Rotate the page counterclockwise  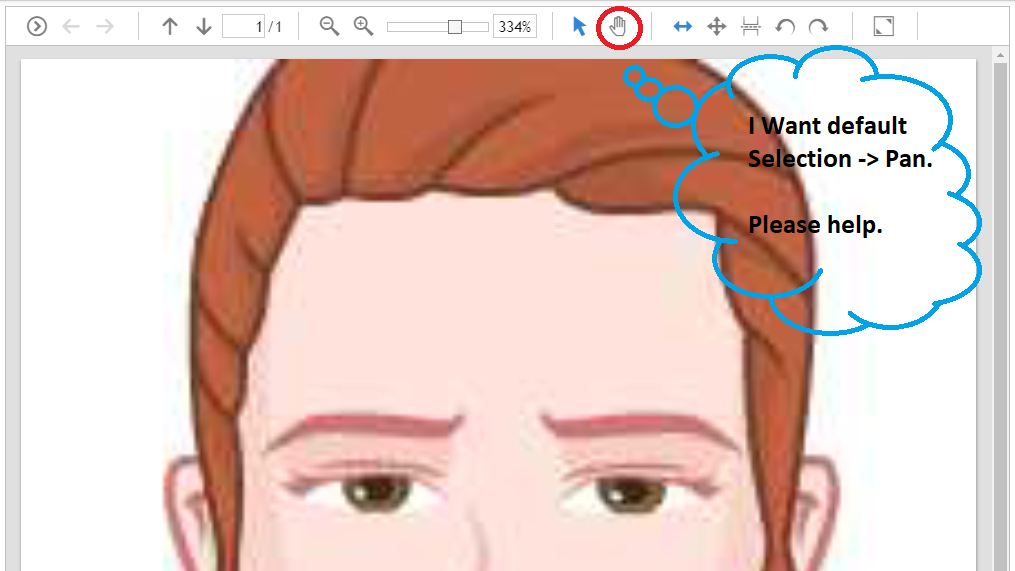785,27
